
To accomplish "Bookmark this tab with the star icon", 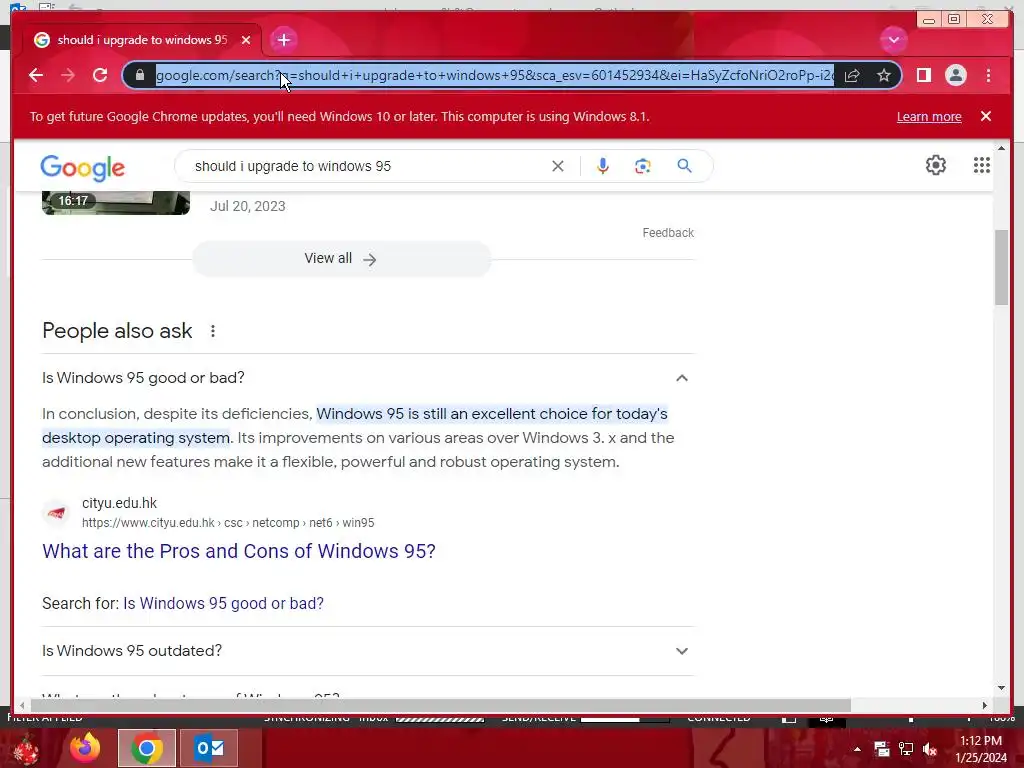I will (884, 75).
